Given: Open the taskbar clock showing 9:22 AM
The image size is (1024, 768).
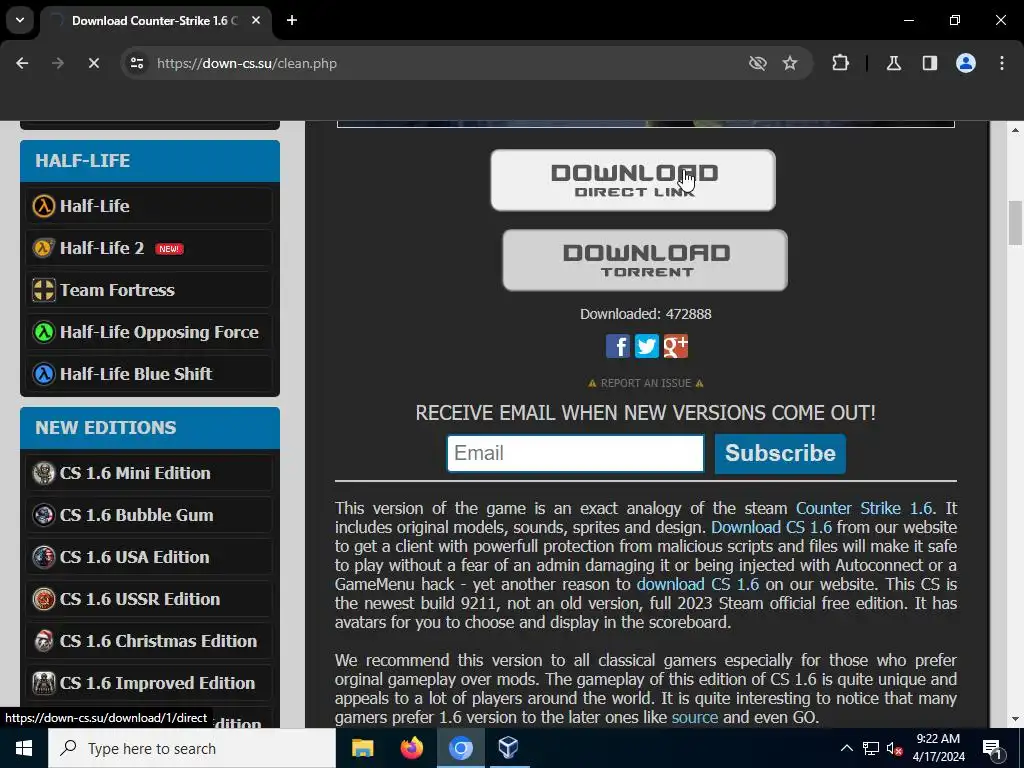Looking at the screenshot, I should coord(938,748).
